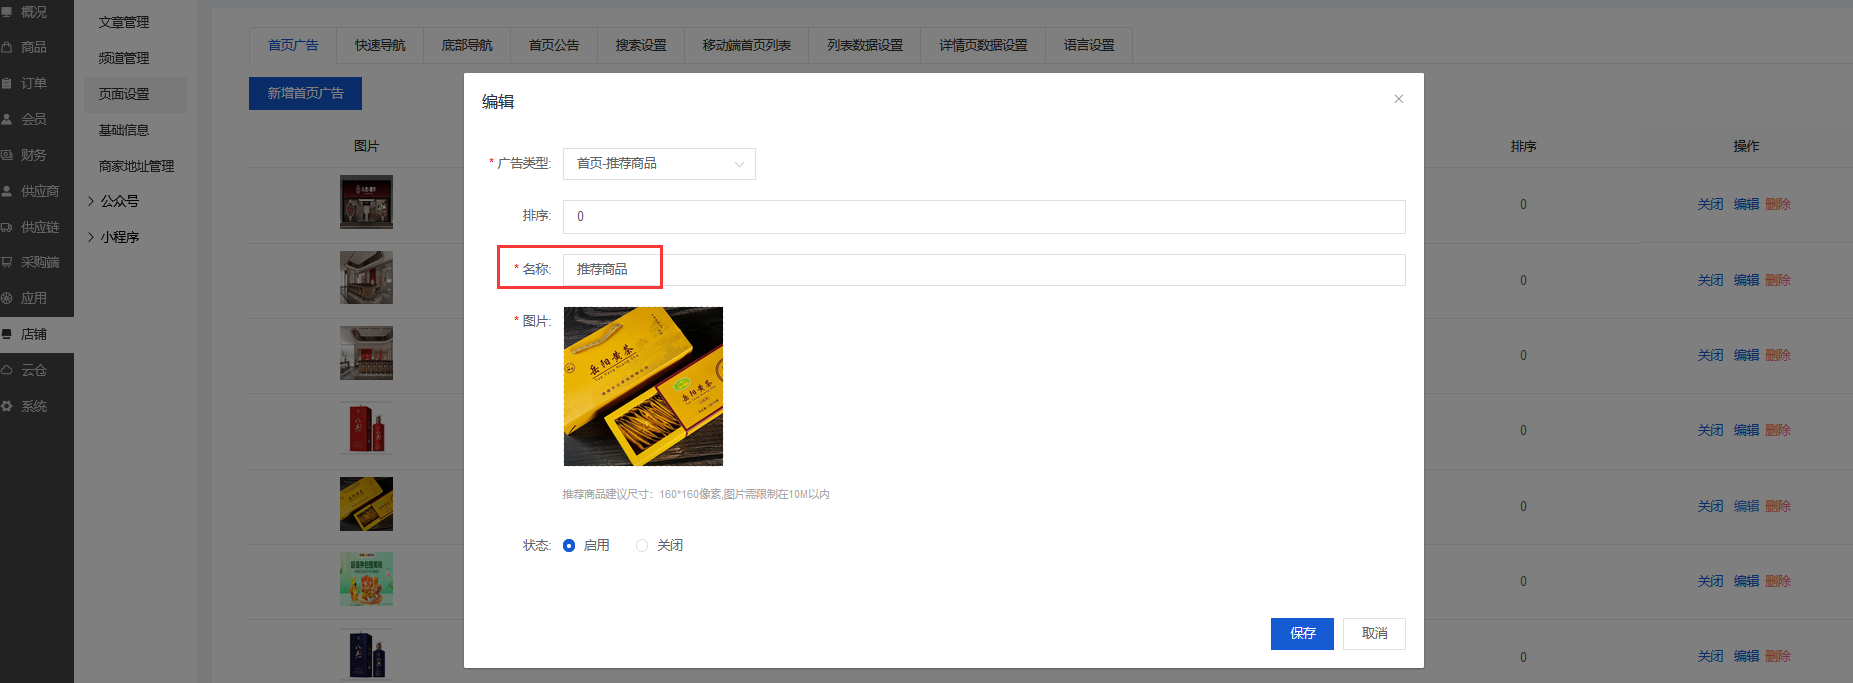Viewport: 1853px width, 683px height.
Task: Click the 图片 column header
Action: 366,146
